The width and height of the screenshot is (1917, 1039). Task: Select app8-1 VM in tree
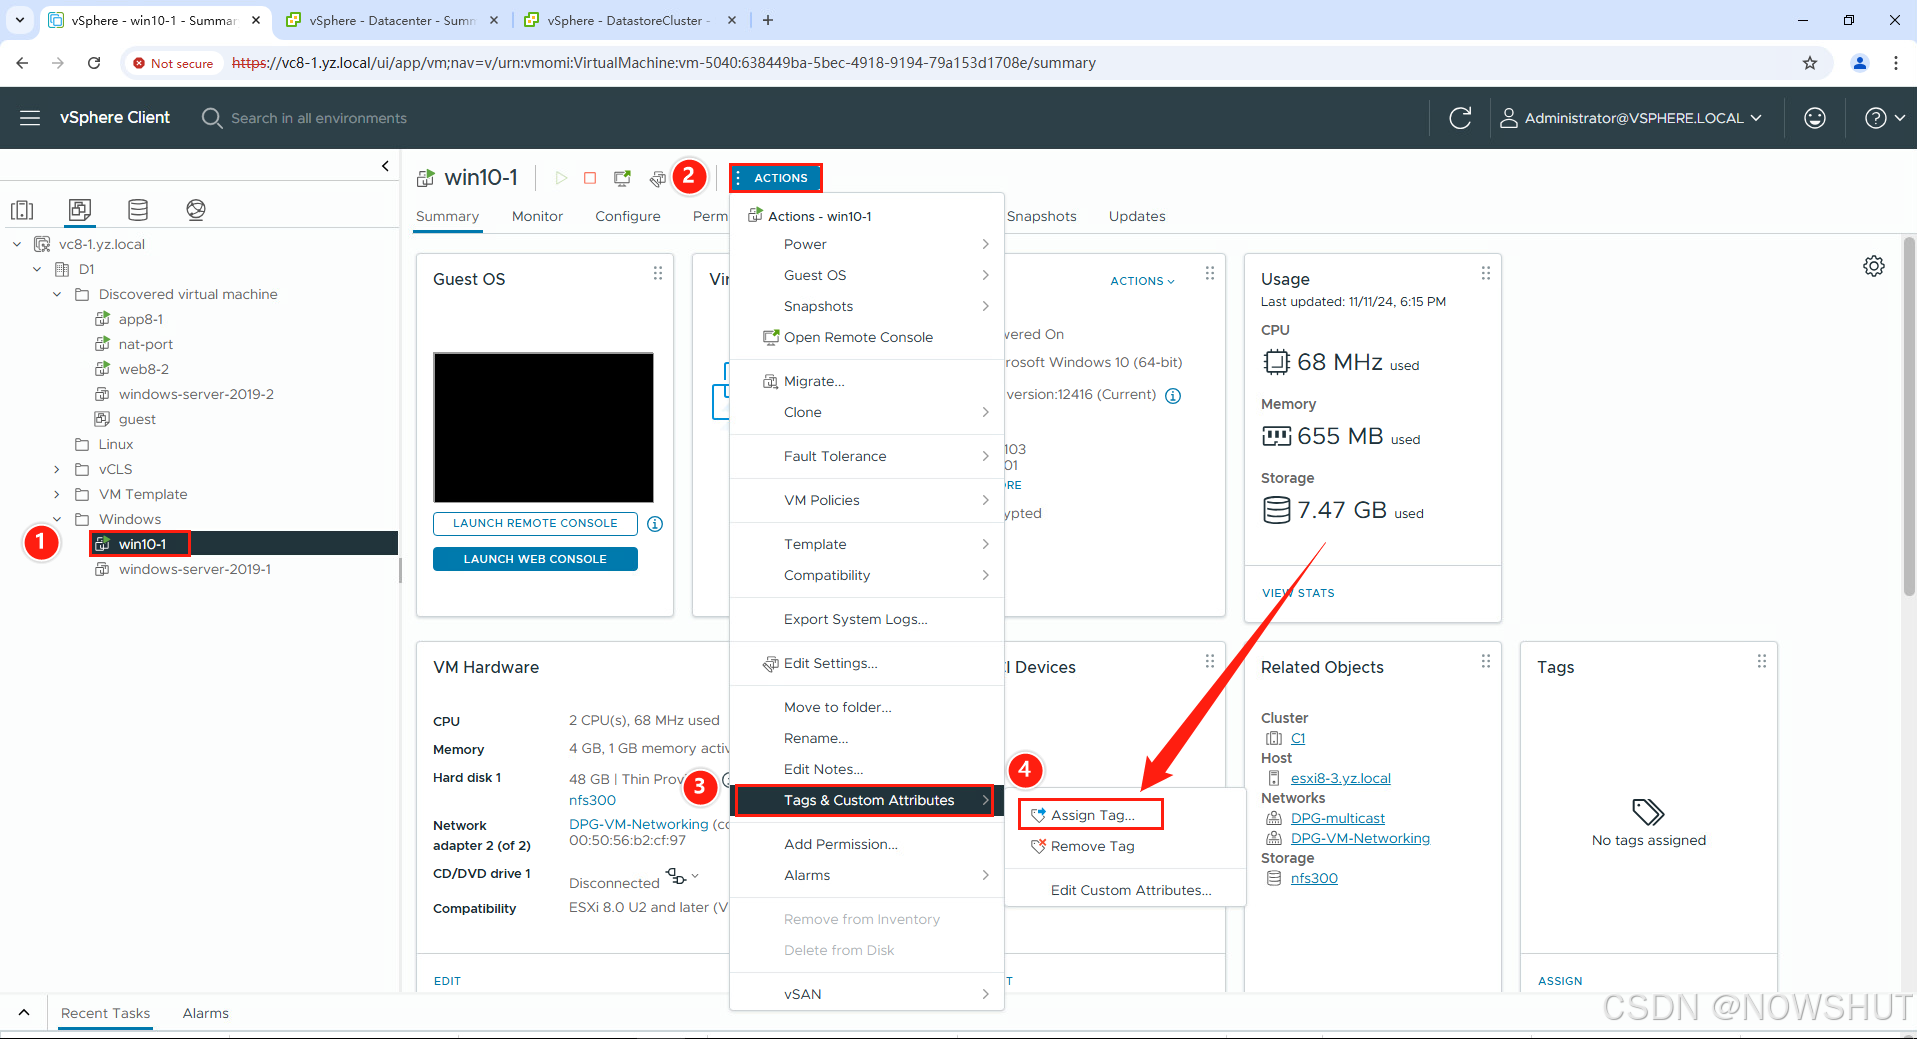(x=140, y=319)
